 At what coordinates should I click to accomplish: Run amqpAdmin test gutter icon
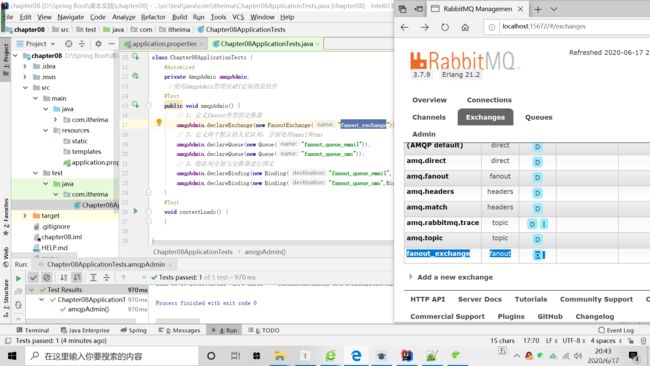[x=136, y=104]
